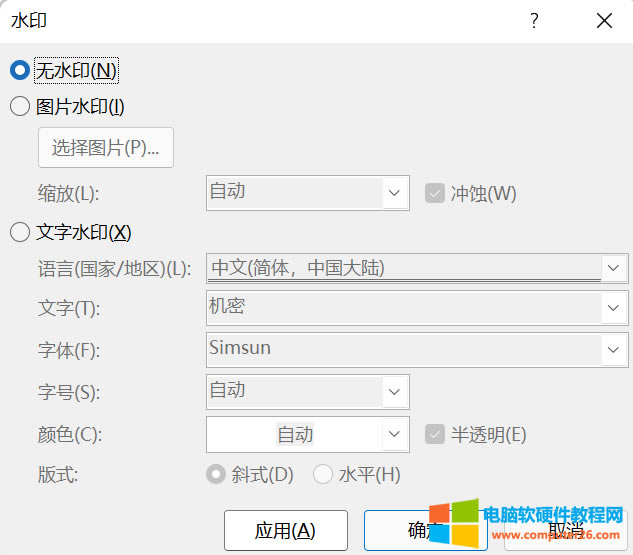Enable the 文字水印(X) radio option
This screenshot has height=555, width=633.
(19, 233)
